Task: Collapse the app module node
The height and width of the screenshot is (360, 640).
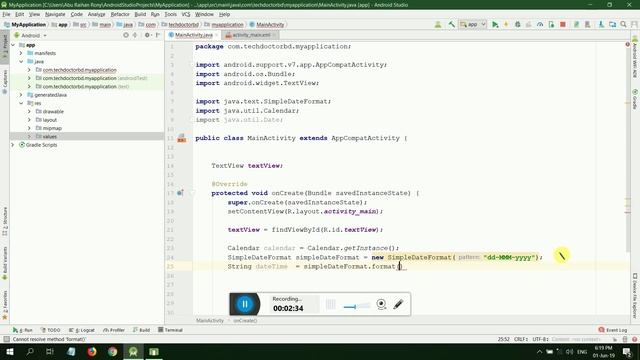Action: 13,45
